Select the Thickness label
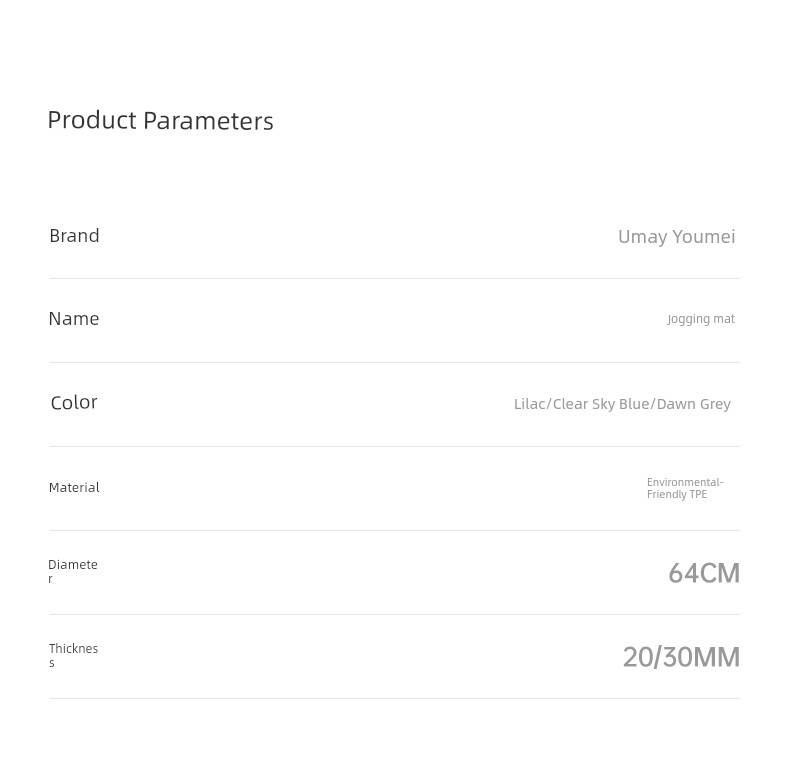This screenshot has height=783, width=790. pos(74,656)
